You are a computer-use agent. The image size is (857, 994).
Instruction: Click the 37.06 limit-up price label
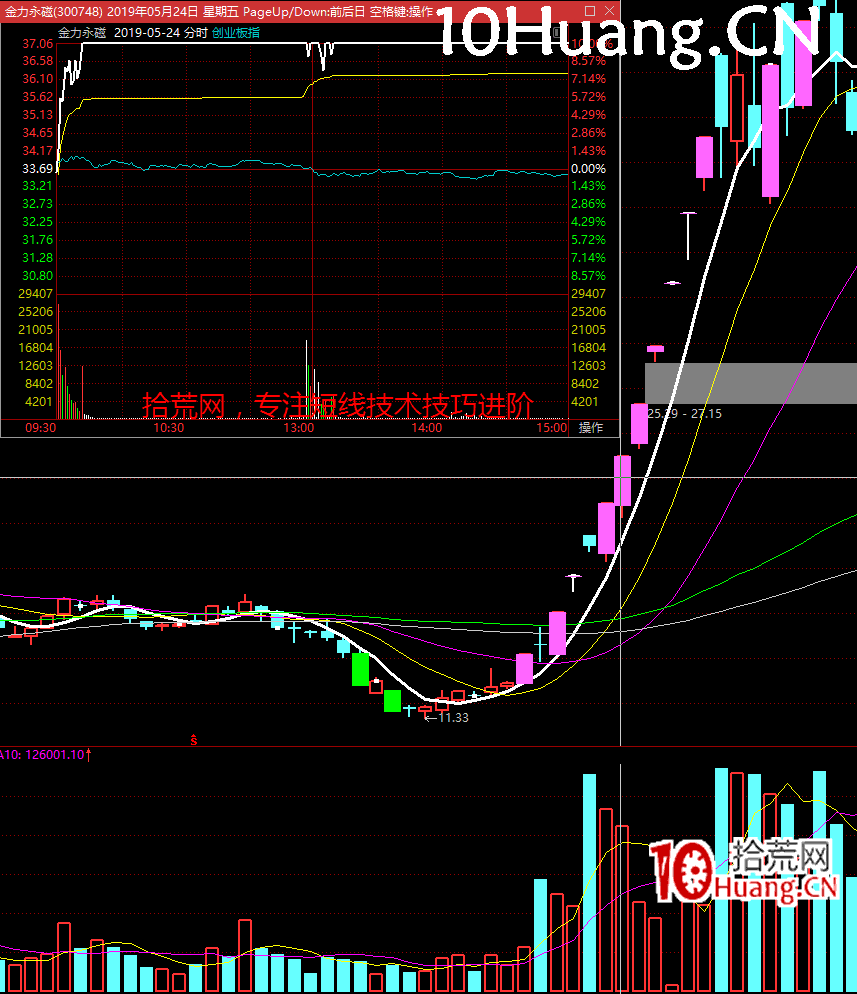click(37, 44)
